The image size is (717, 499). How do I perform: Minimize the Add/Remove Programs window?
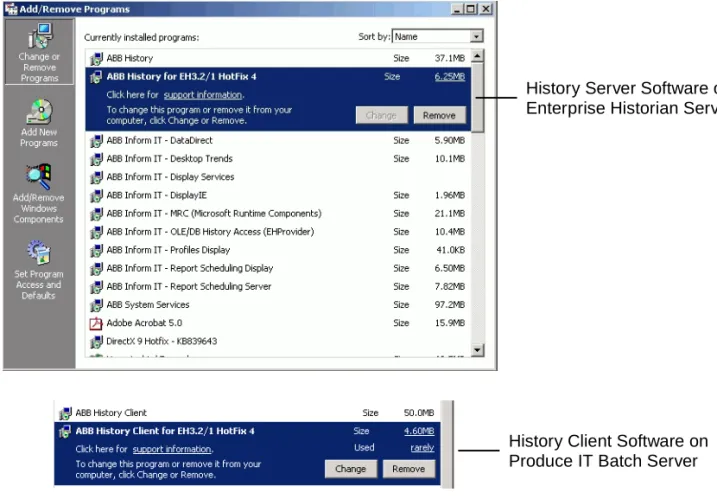[457, 9]
